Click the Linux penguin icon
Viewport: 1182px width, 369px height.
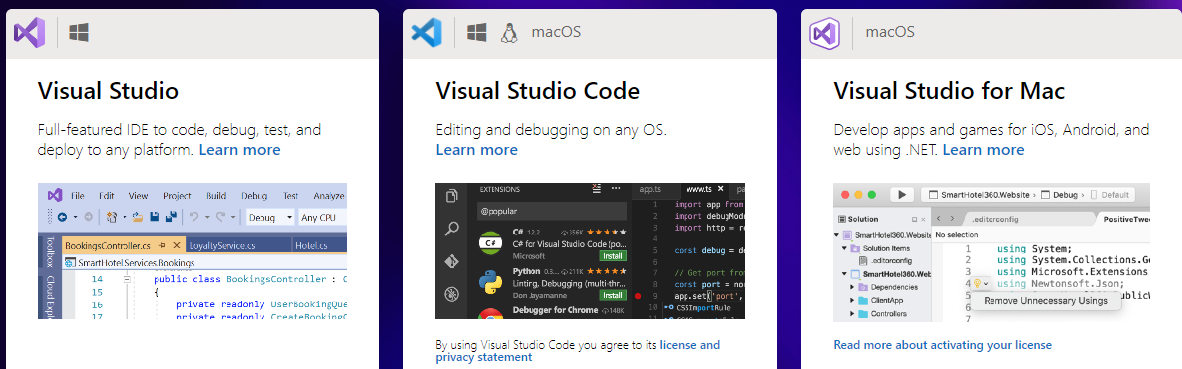(x=510, y=32)
